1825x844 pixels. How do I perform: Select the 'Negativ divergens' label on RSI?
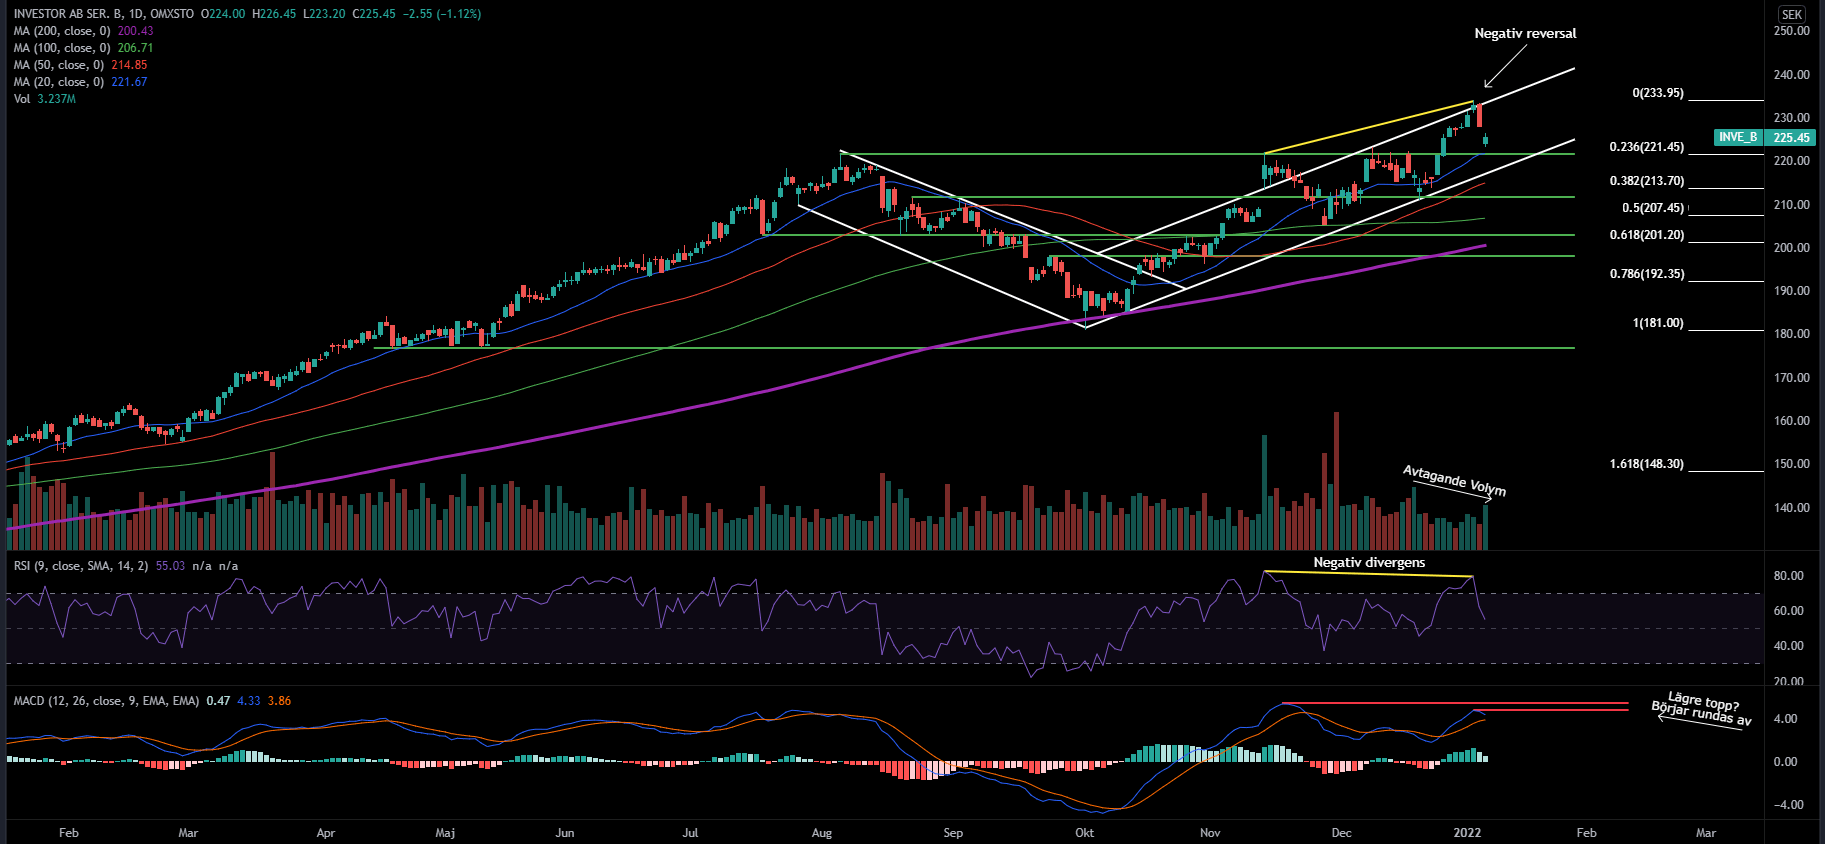1369,562
